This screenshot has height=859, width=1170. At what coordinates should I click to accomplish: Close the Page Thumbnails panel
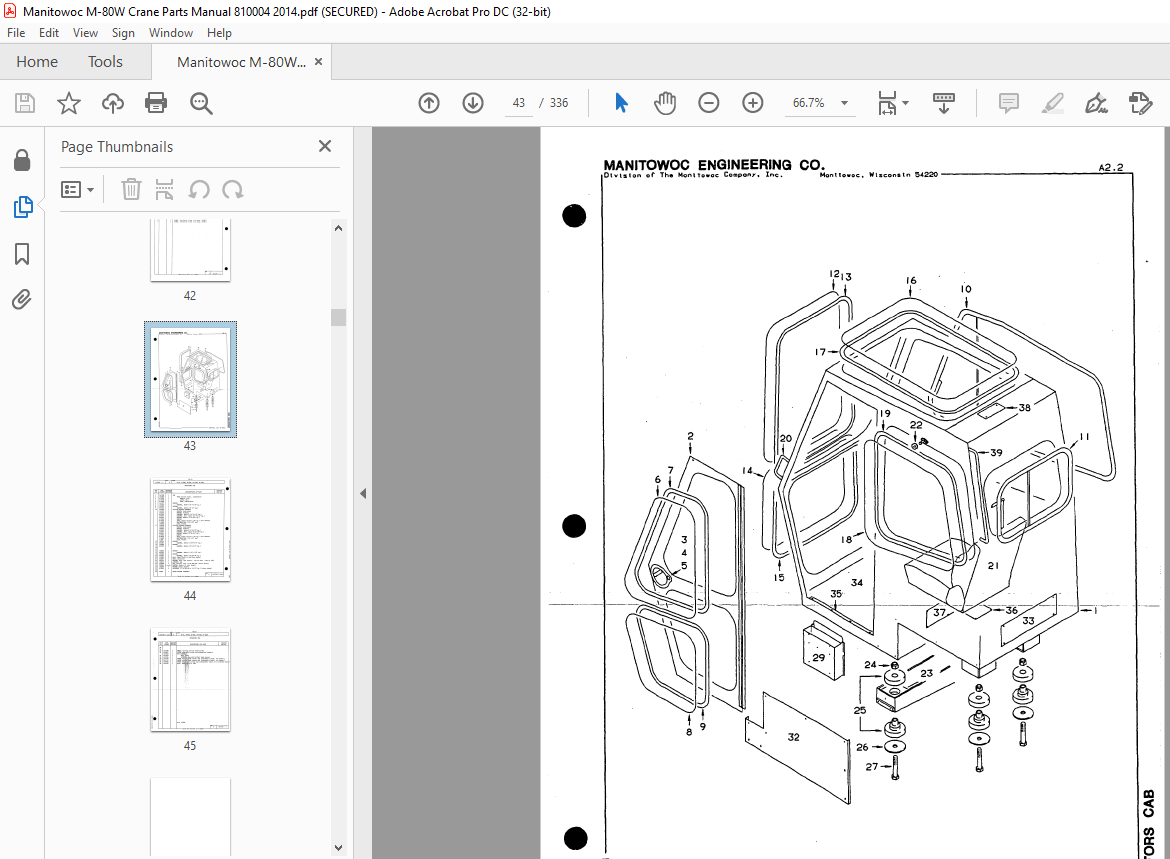coord(325,146)
